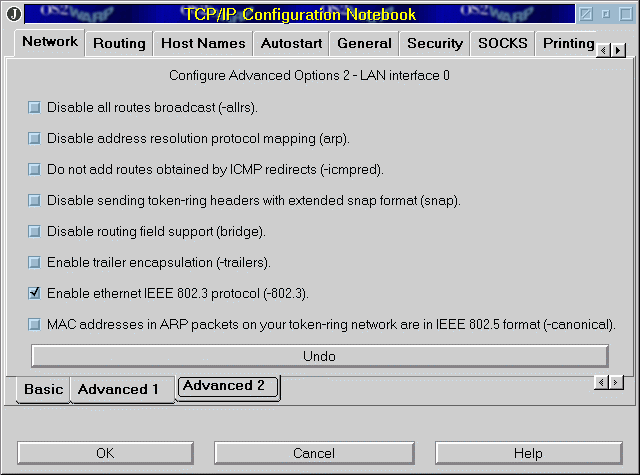
Task: Click the Cancel button
Action: click(x=314, y=453)
